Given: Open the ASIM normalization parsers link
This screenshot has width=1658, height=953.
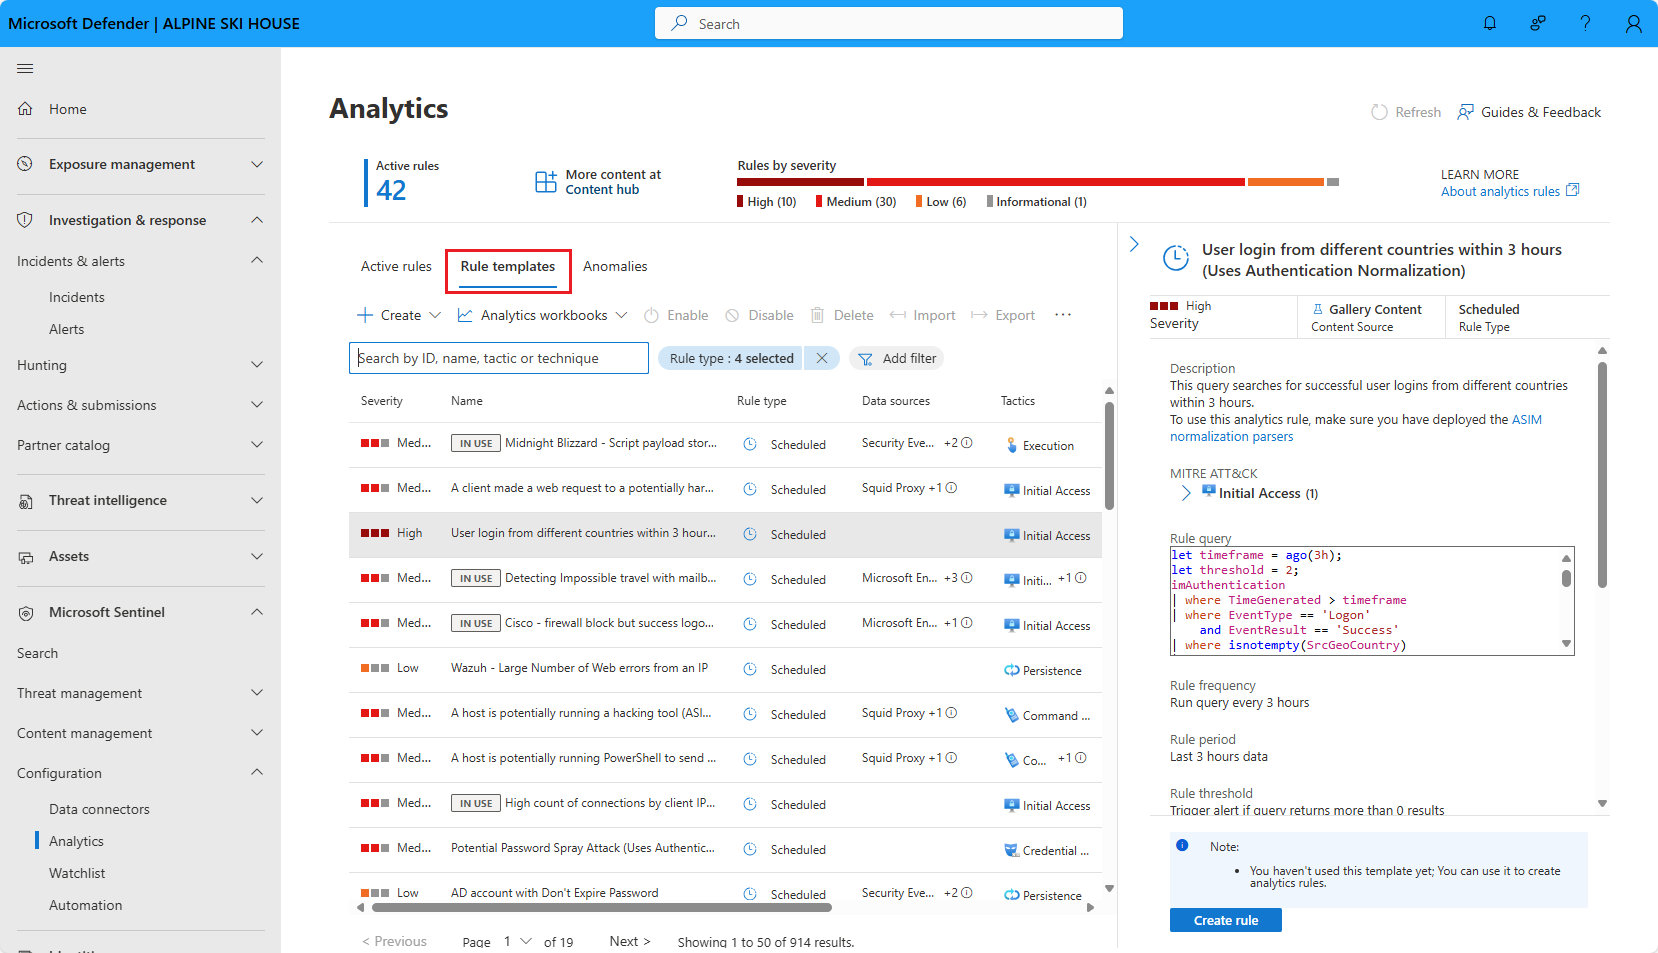Looking at the screenshot, I should coord(1356,428).
